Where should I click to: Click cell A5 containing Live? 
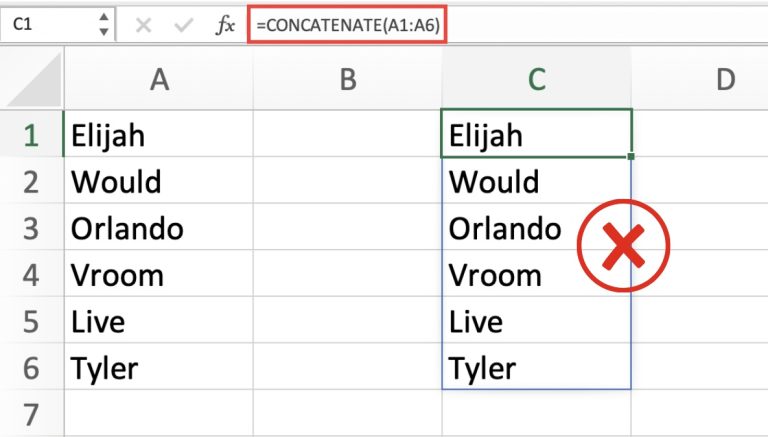(x=158, y=321)
